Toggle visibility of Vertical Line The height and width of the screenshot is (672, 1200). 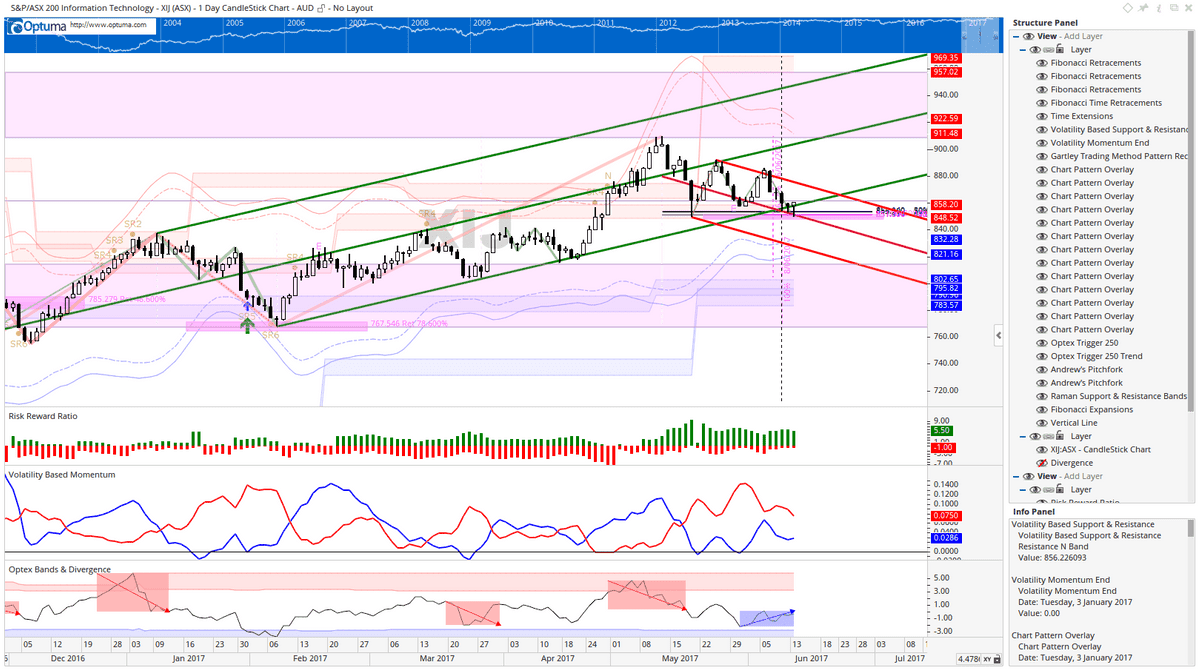tap(1043, 423)
